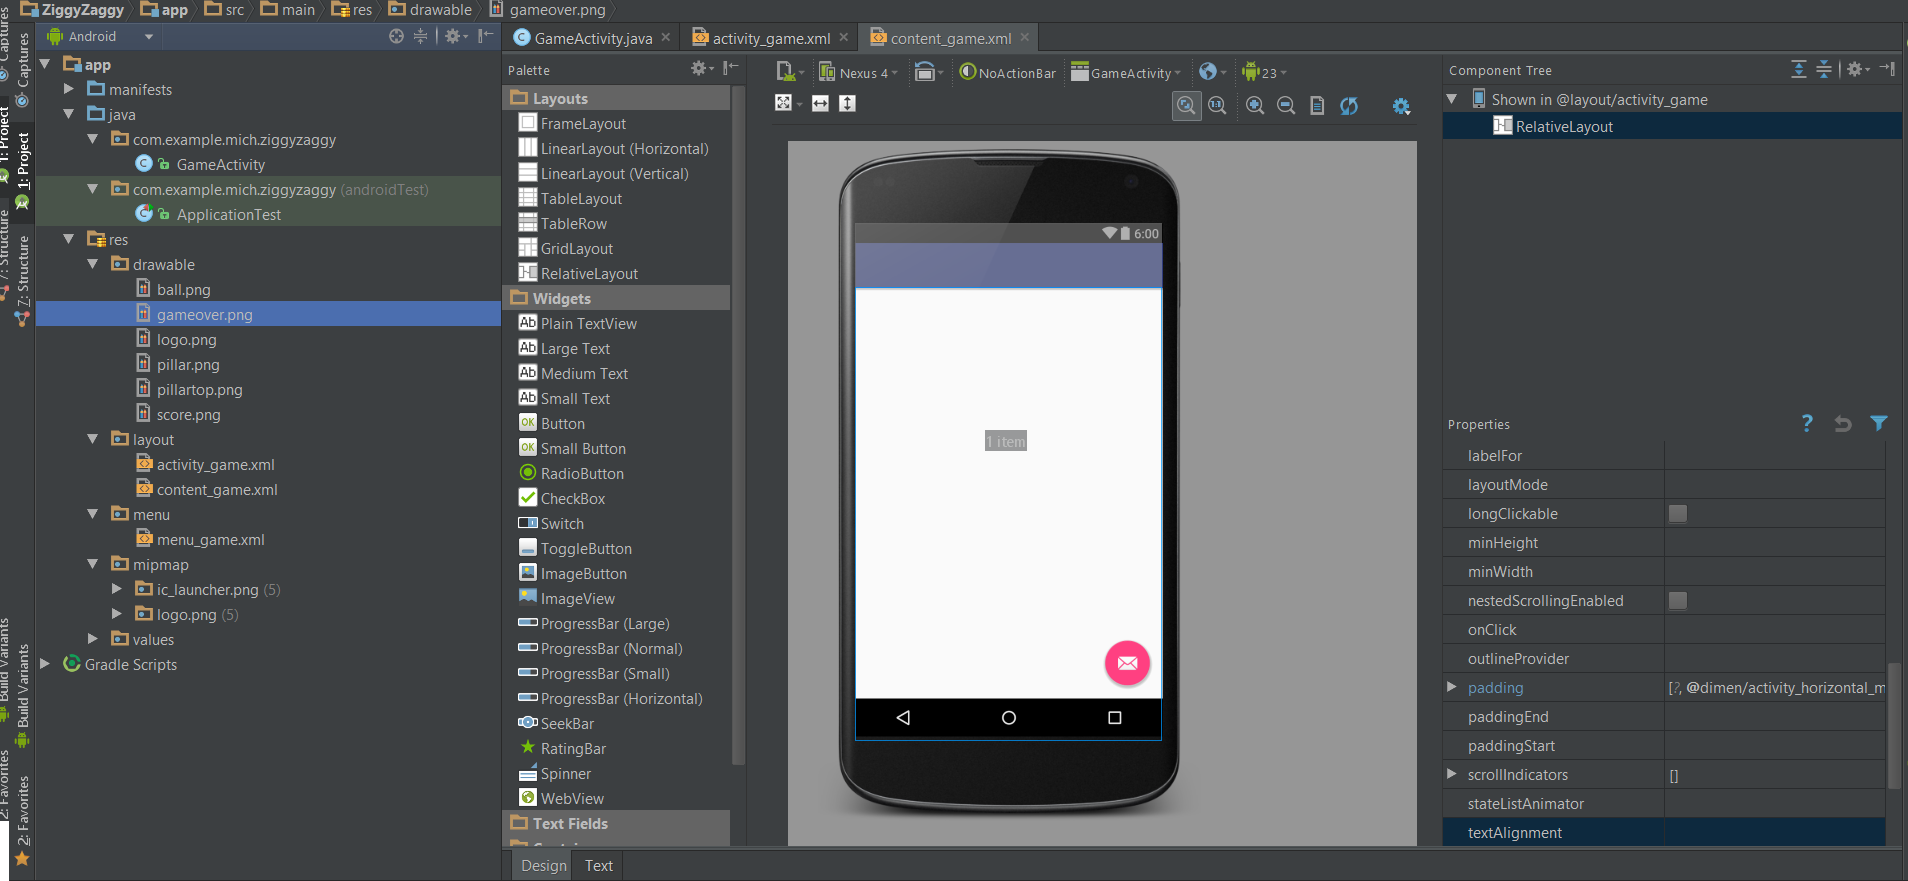Click the recents square on device preview
The height and width of the screenshot is (881, 1908).
pos(1114,718)
